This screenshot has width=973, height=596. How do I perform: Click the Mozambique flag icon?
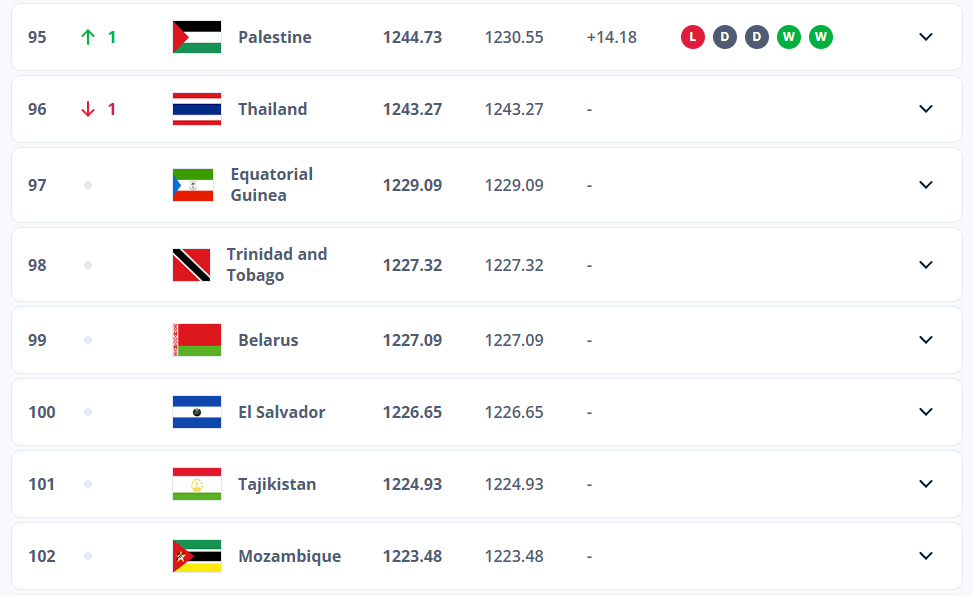pos(197,556)
